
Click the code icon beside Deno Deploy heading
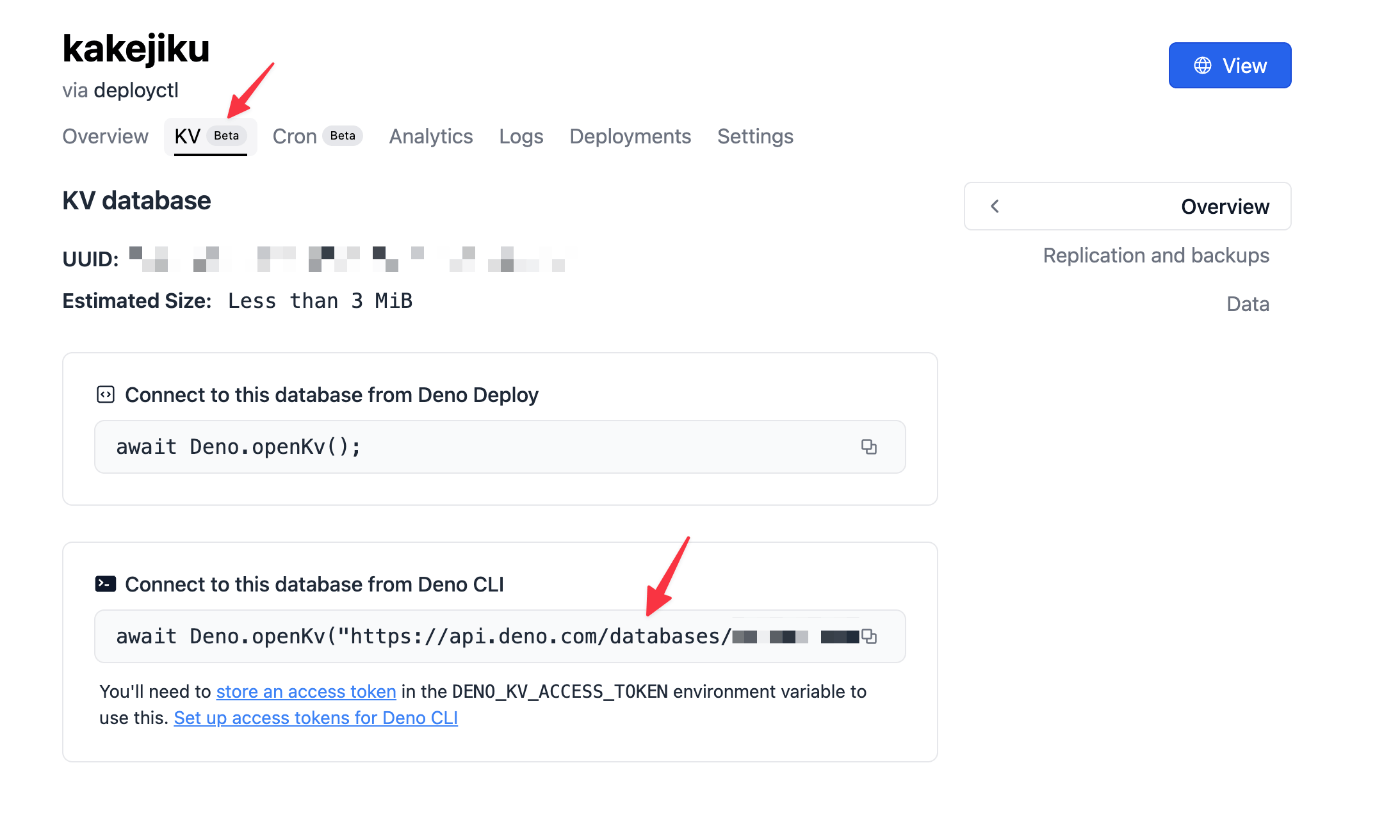tap(105, 395)
